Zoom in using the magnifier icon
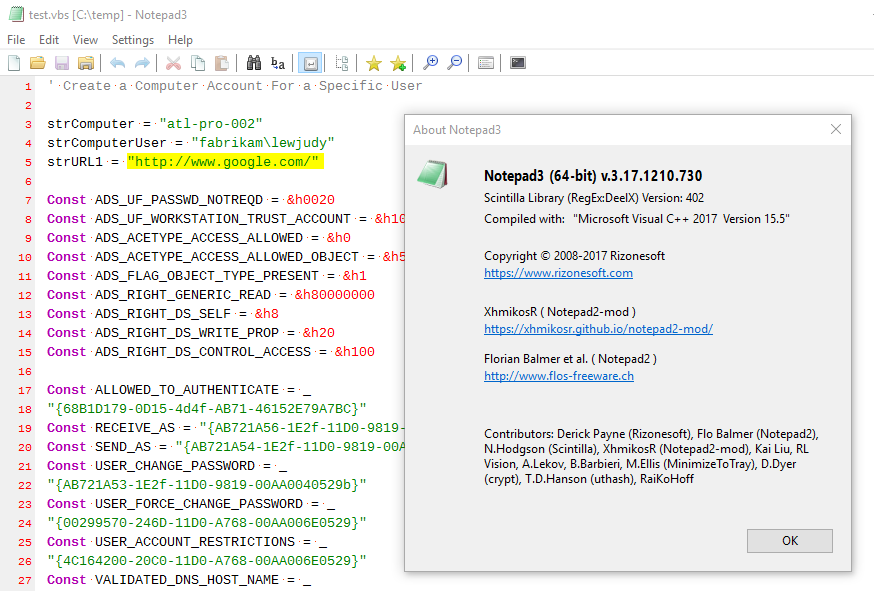This screenshot has height=591, width=874. [430, 62]
